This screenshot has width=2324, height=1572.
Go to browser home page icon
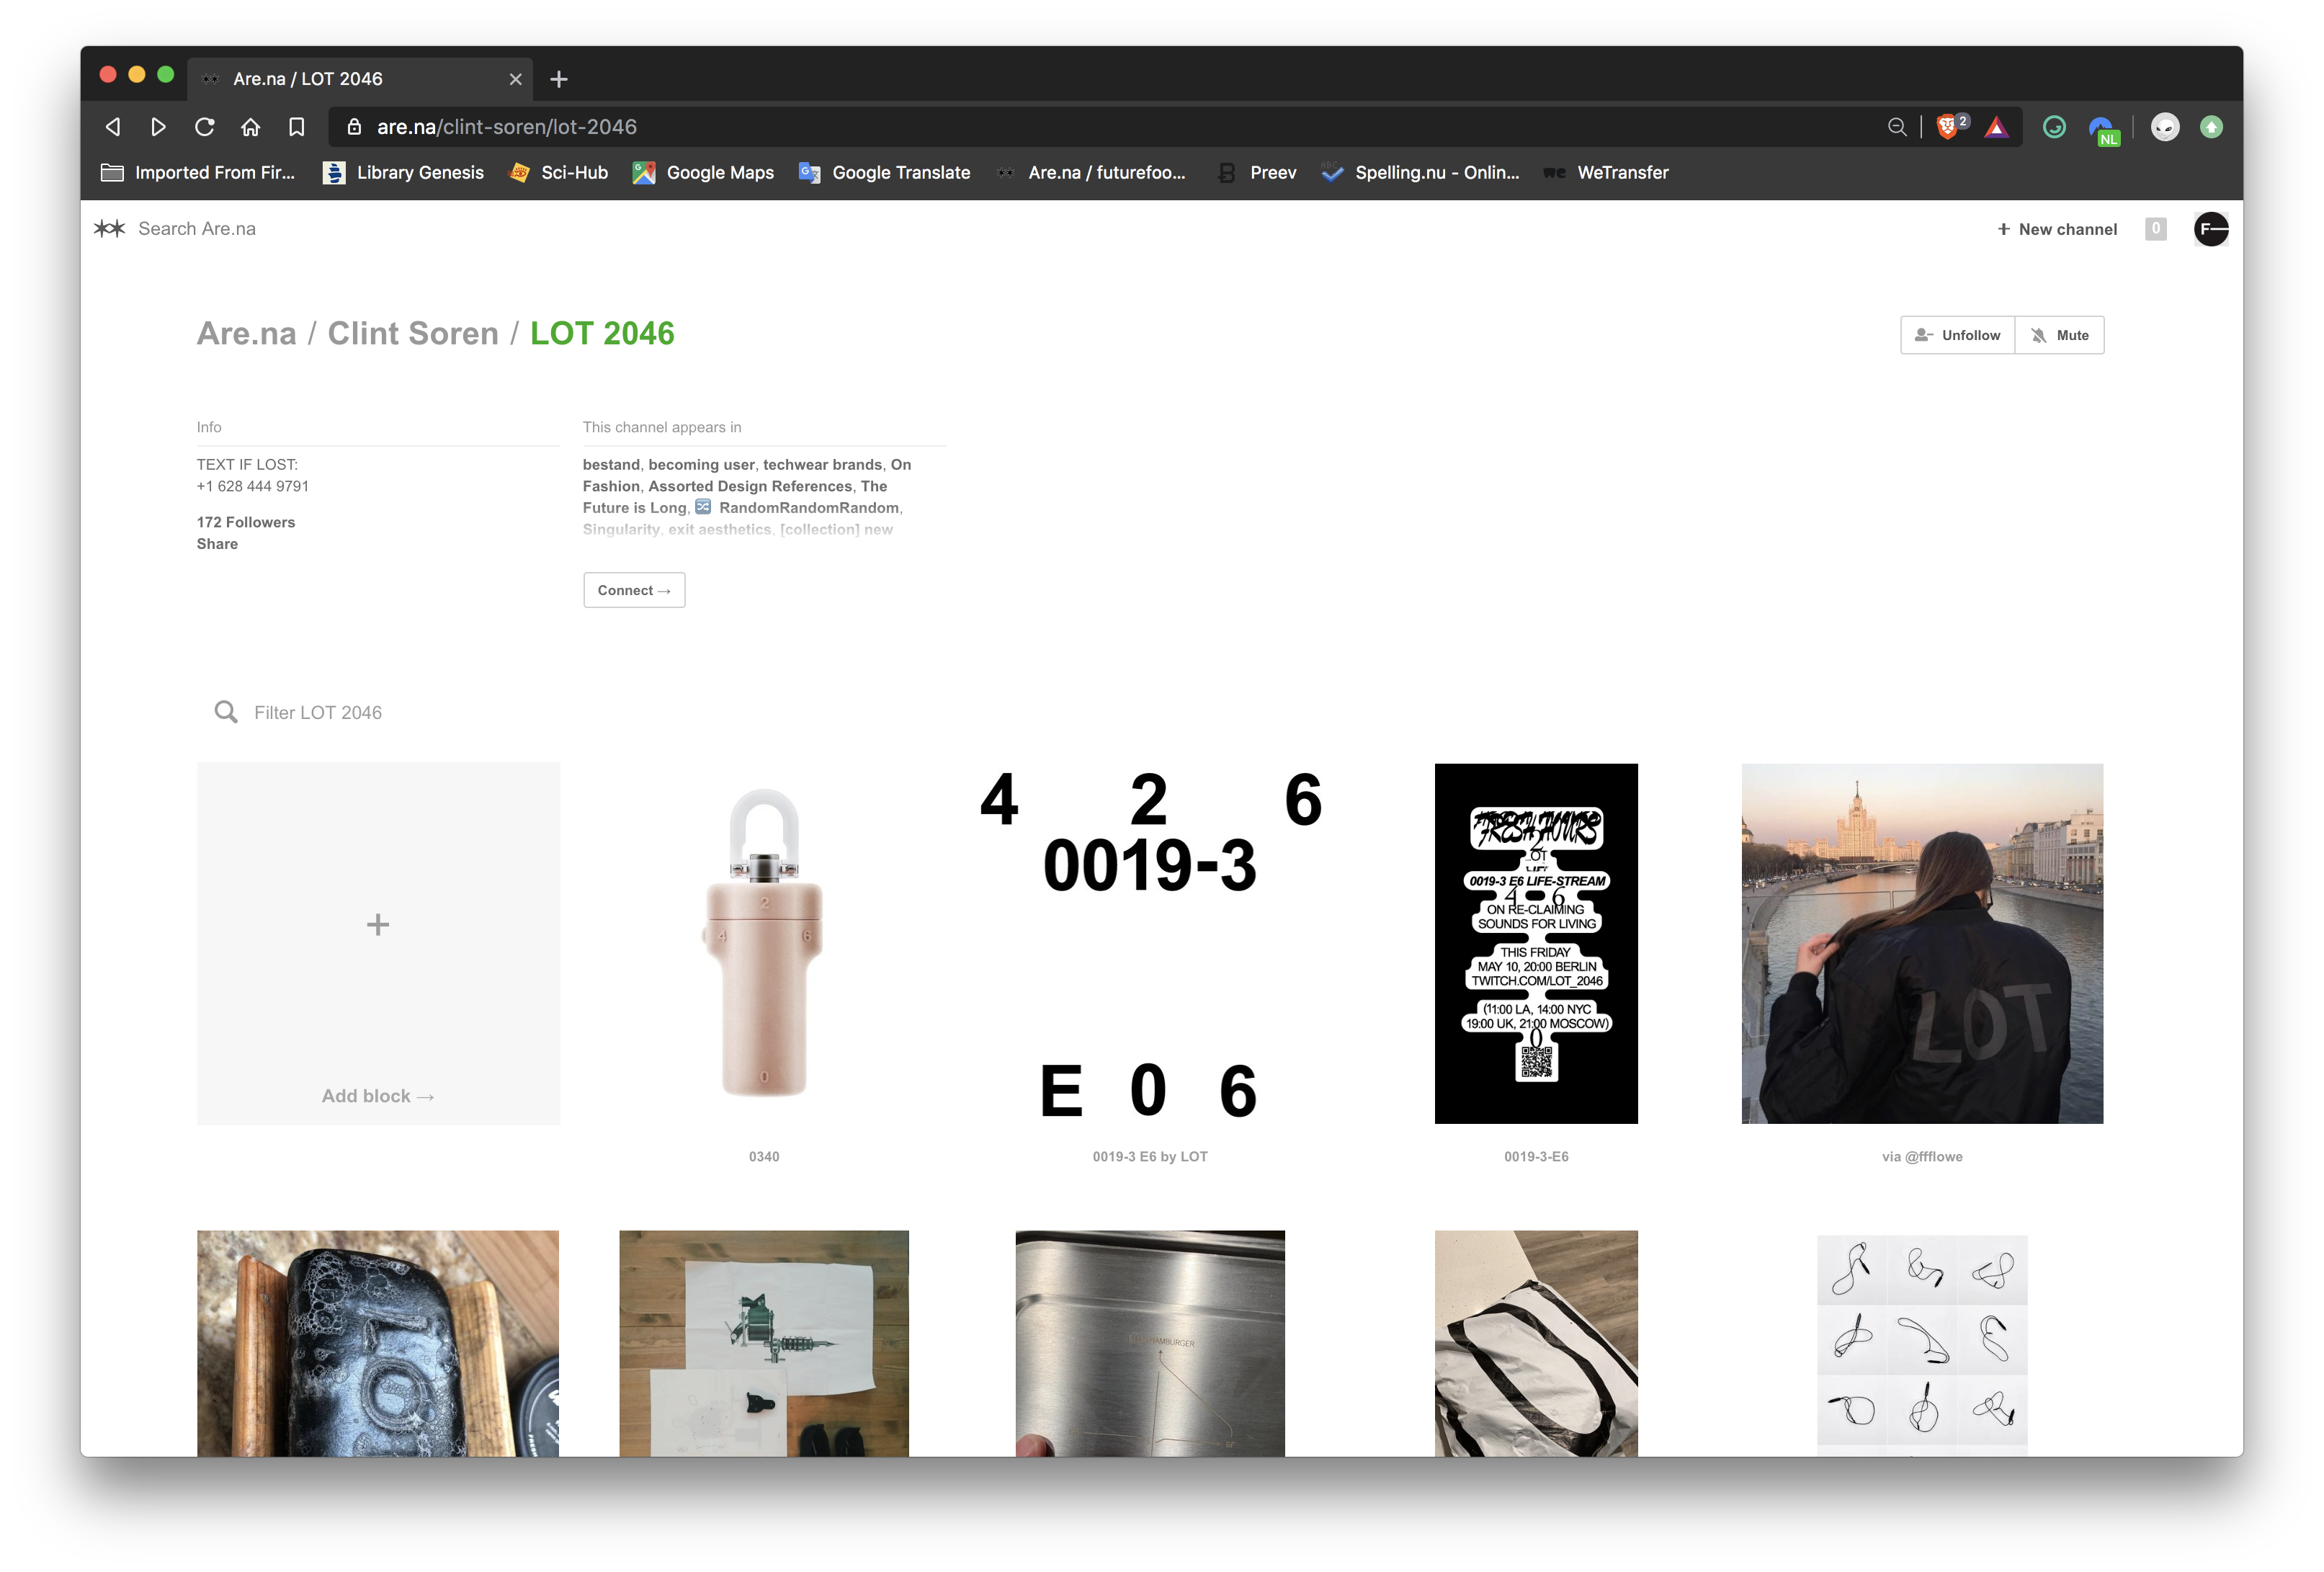coord(251,127)
